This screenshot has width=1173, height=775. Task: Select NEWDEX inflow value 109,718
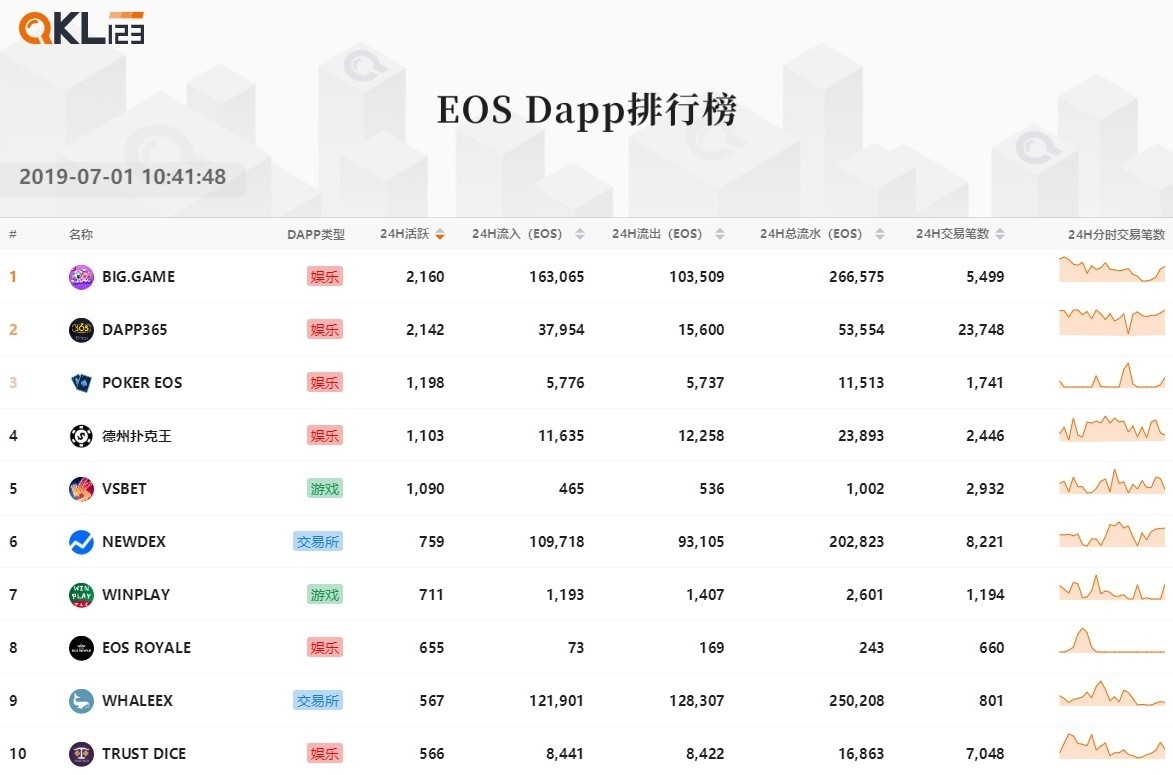(557, 542)
